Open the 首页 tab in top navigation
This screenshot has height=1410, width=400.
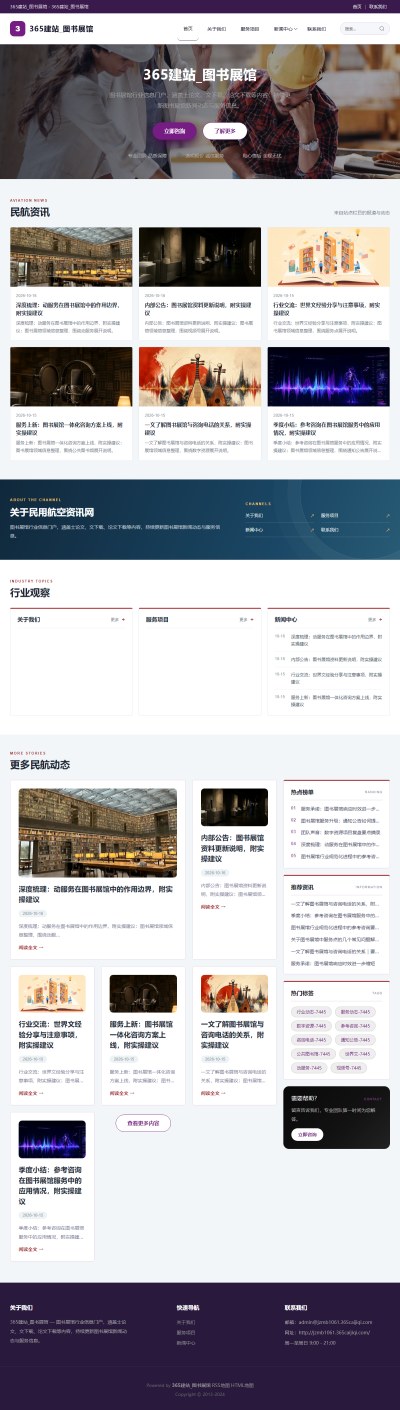[188, 29]
